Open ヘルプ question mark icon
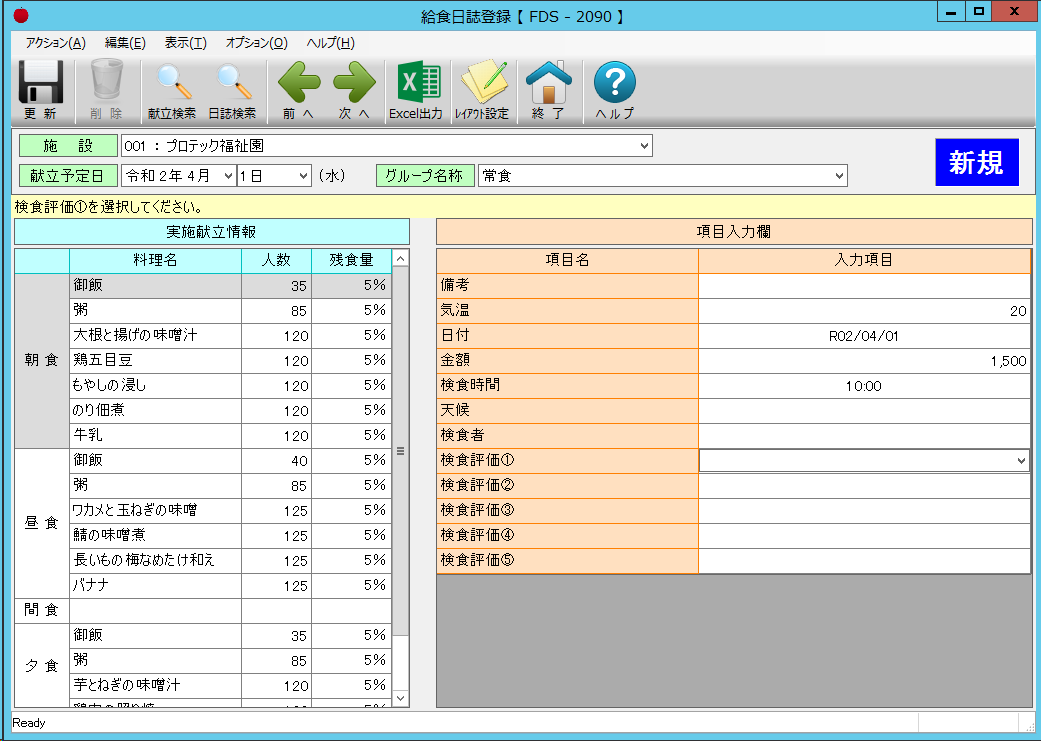Viewport: 1041px width, 741px height. (x=615, y=89)
